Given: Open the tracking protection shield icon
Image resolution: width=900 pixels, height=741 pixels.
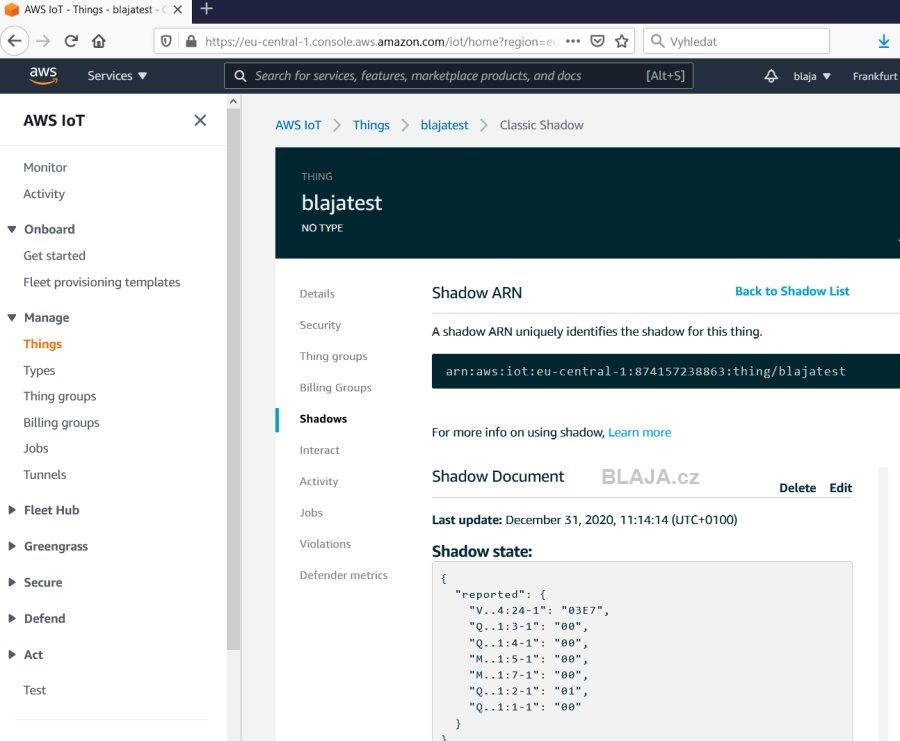Looking at the screenshot, I should 166,41.
